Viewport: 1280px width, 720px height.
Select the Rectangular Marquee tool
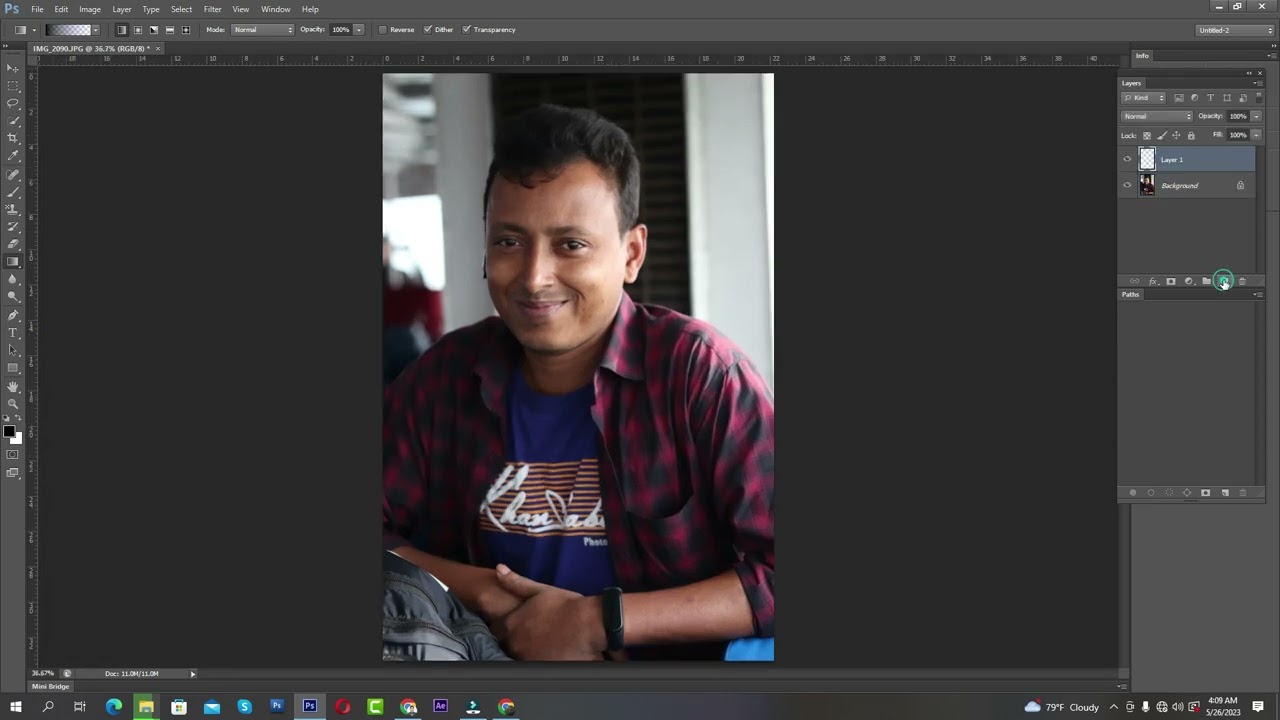[13, 86]
